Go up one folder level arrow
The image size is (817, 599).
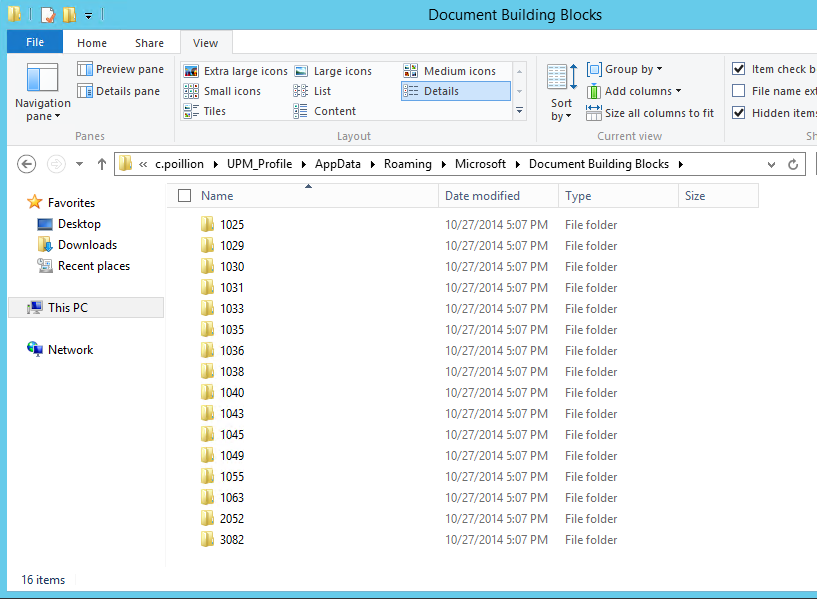coord(102,164)
